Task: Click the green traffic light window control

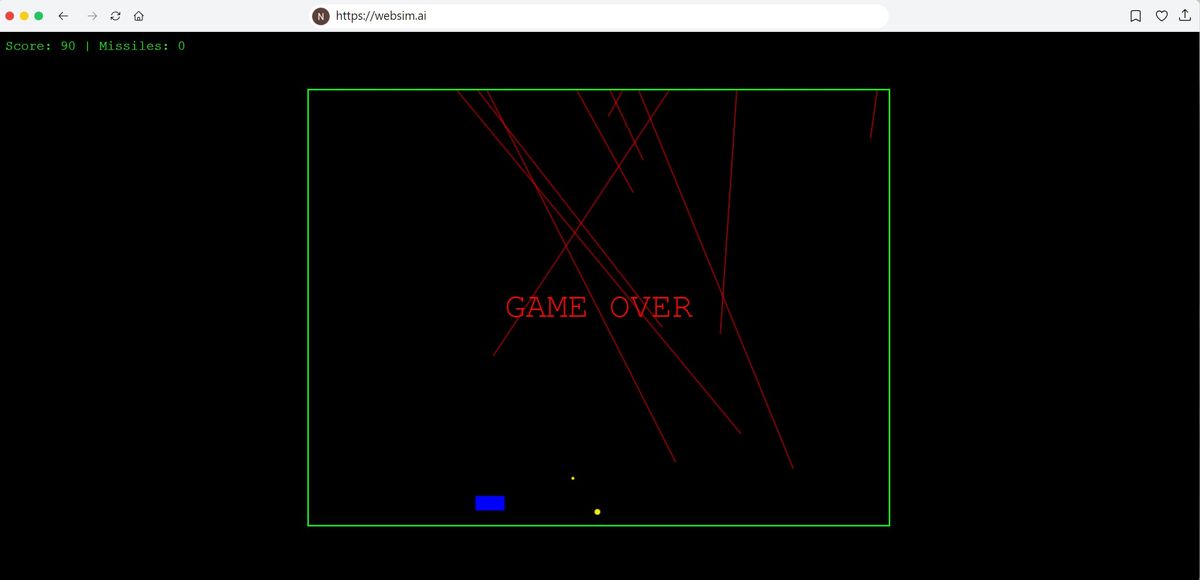Action: (39, 16)
